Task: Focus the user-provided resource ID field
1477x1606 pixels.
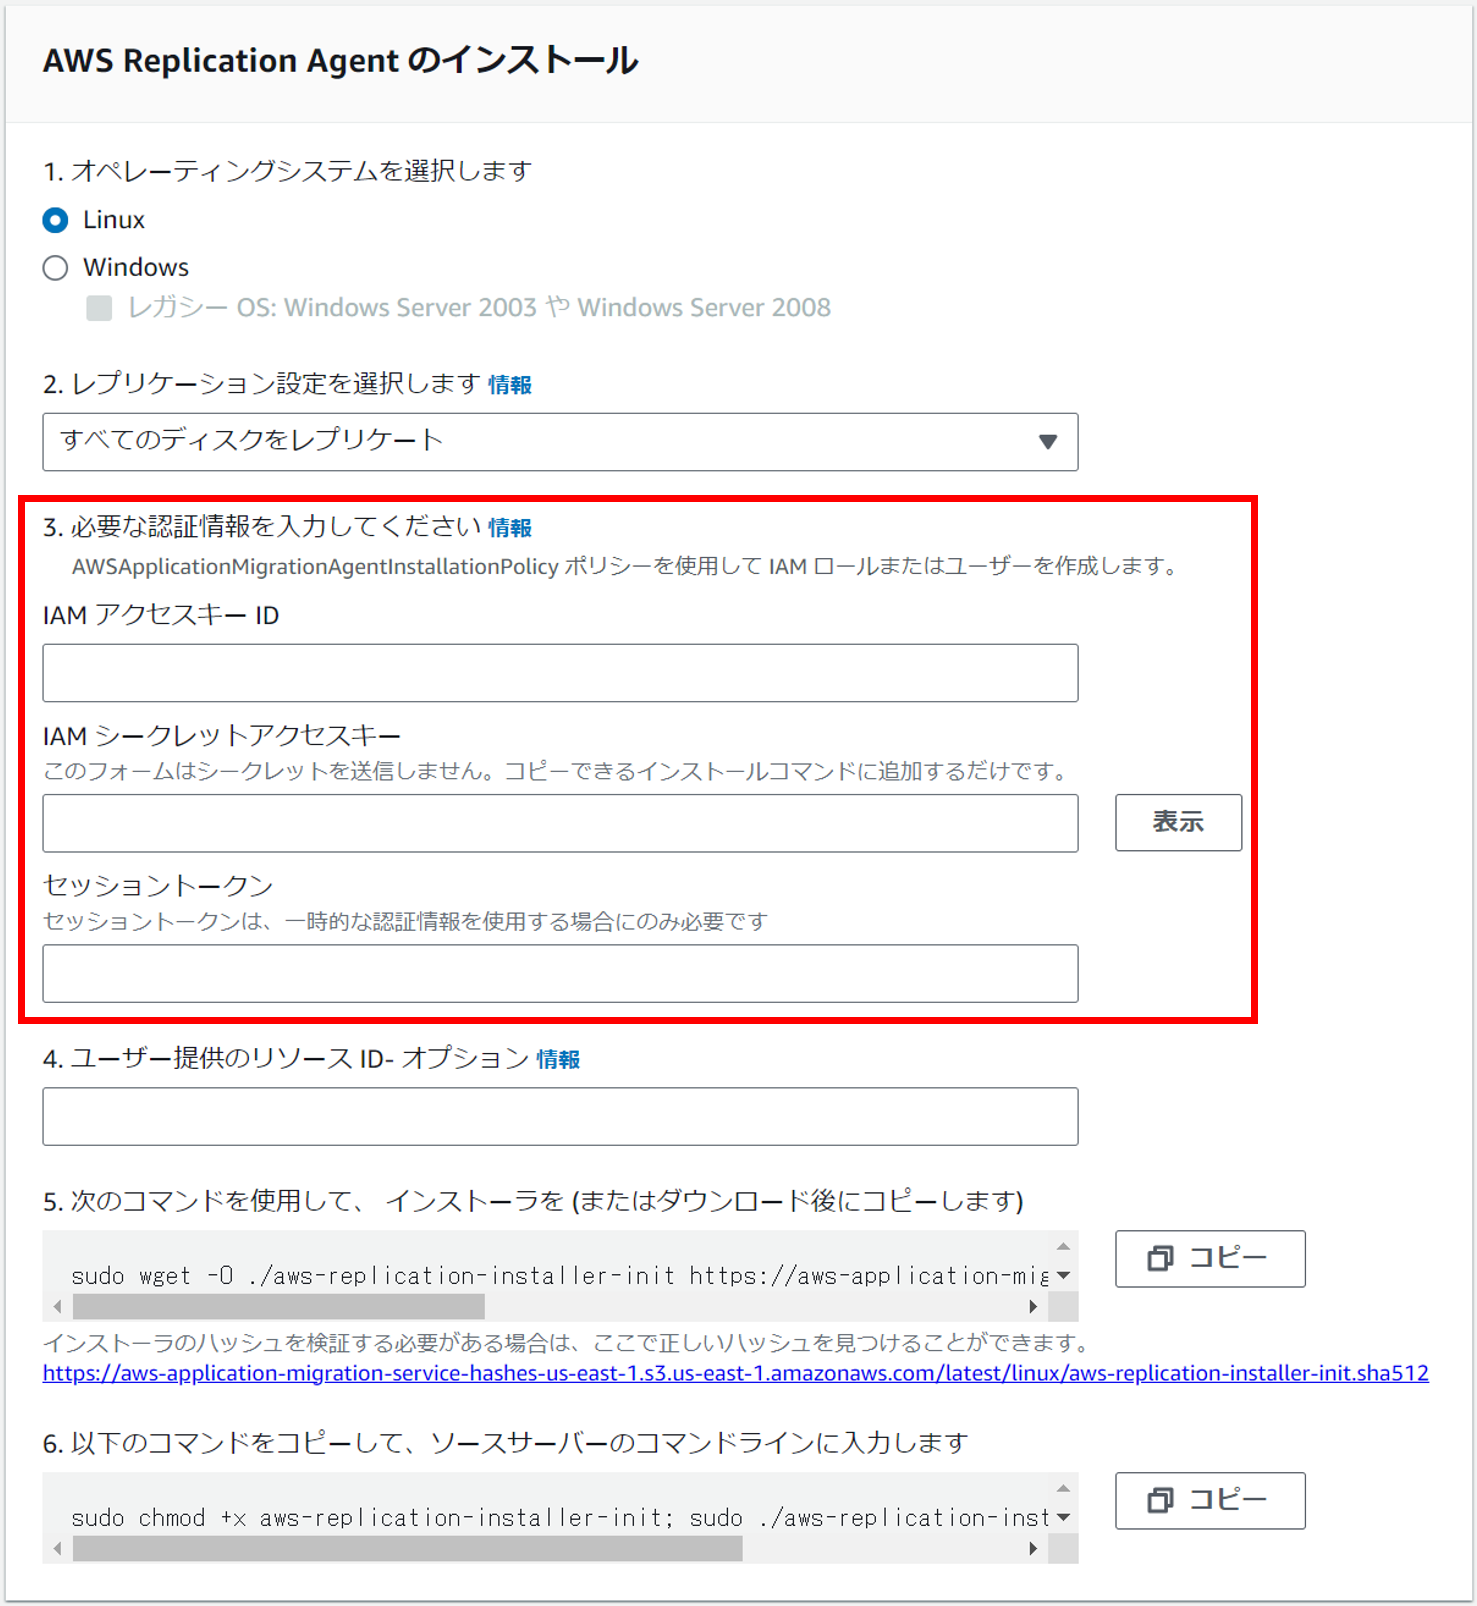Action: coord(560,1116)
